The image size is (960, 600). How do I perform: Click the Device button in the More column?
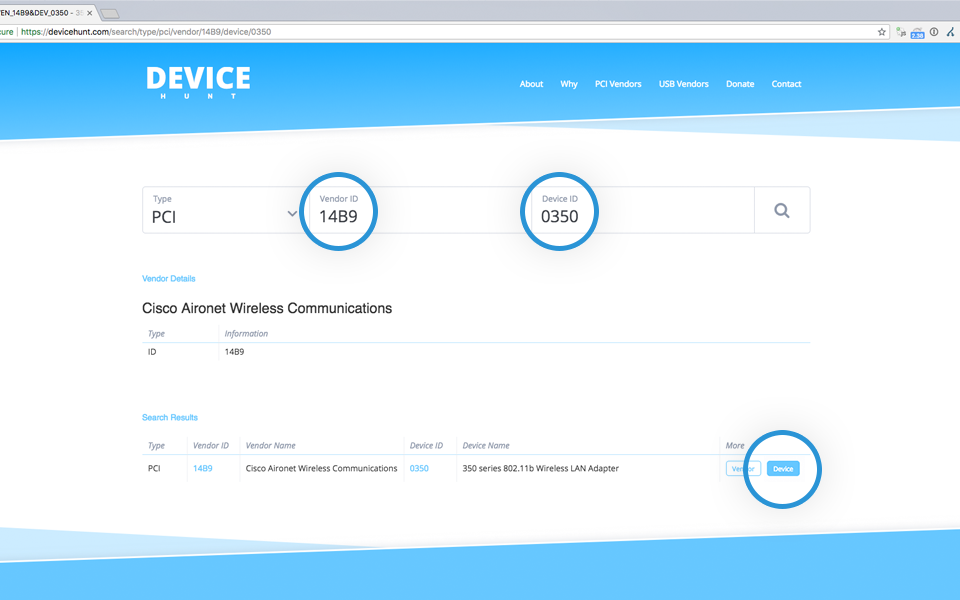coord(783,469)
